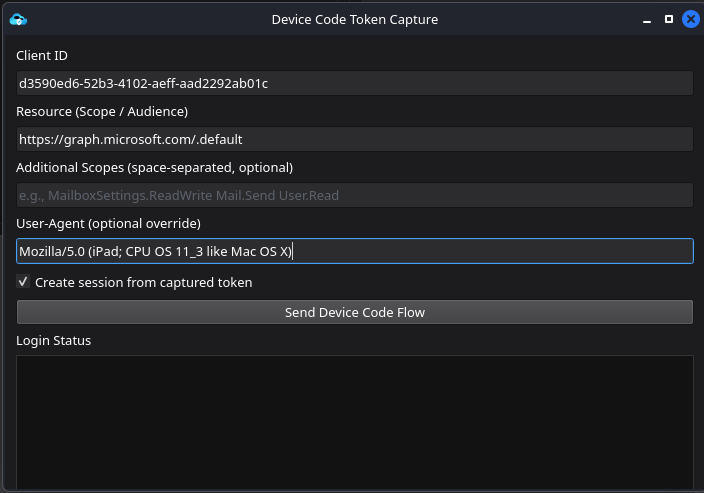Place cursor in the User-Agent override field
Screen dimensions: 704x493
pyautogui.click(x=480, y=251)
